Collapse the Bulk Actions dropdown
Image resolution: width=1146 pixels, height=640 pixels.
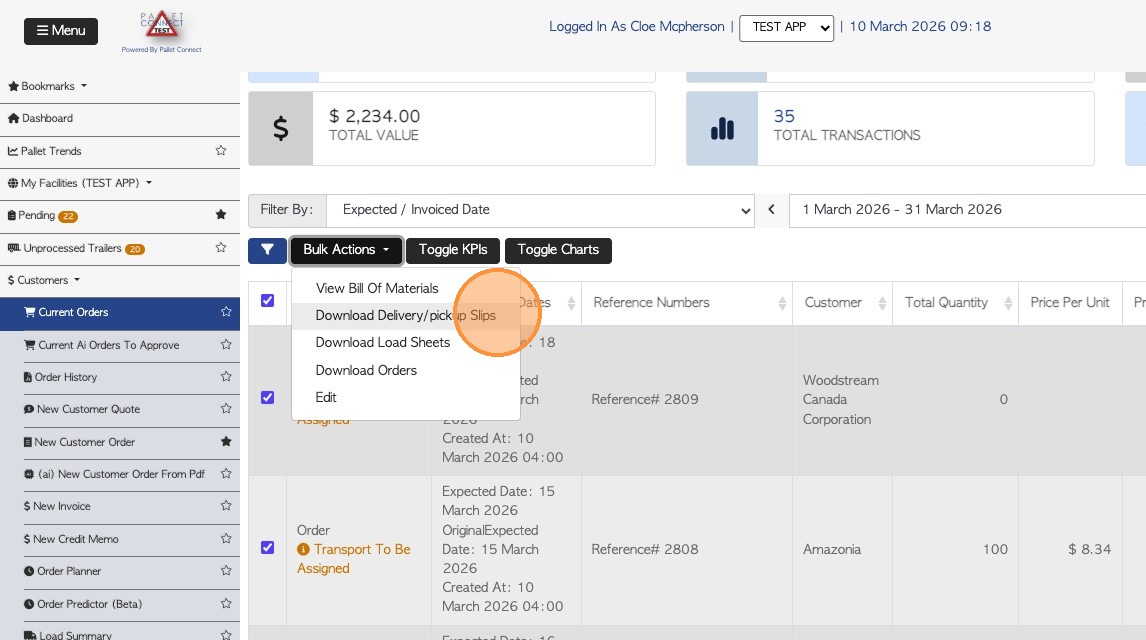click(x=346, y=250)
